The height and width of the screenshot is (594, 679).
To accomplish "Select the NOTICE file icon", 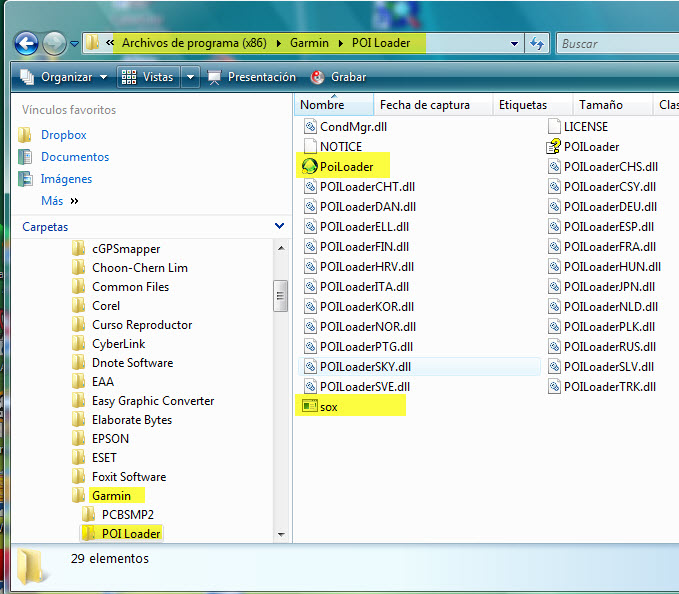I will (310, 147).
